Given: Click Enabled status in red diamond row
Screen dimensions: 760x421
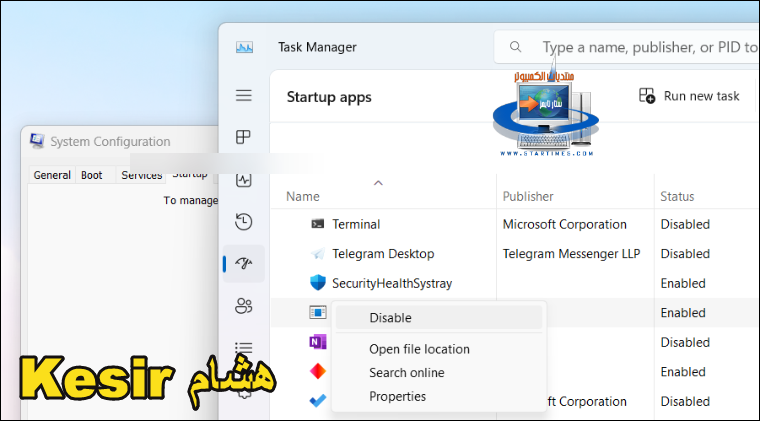Looking at the screenshot, I should 683,372.
